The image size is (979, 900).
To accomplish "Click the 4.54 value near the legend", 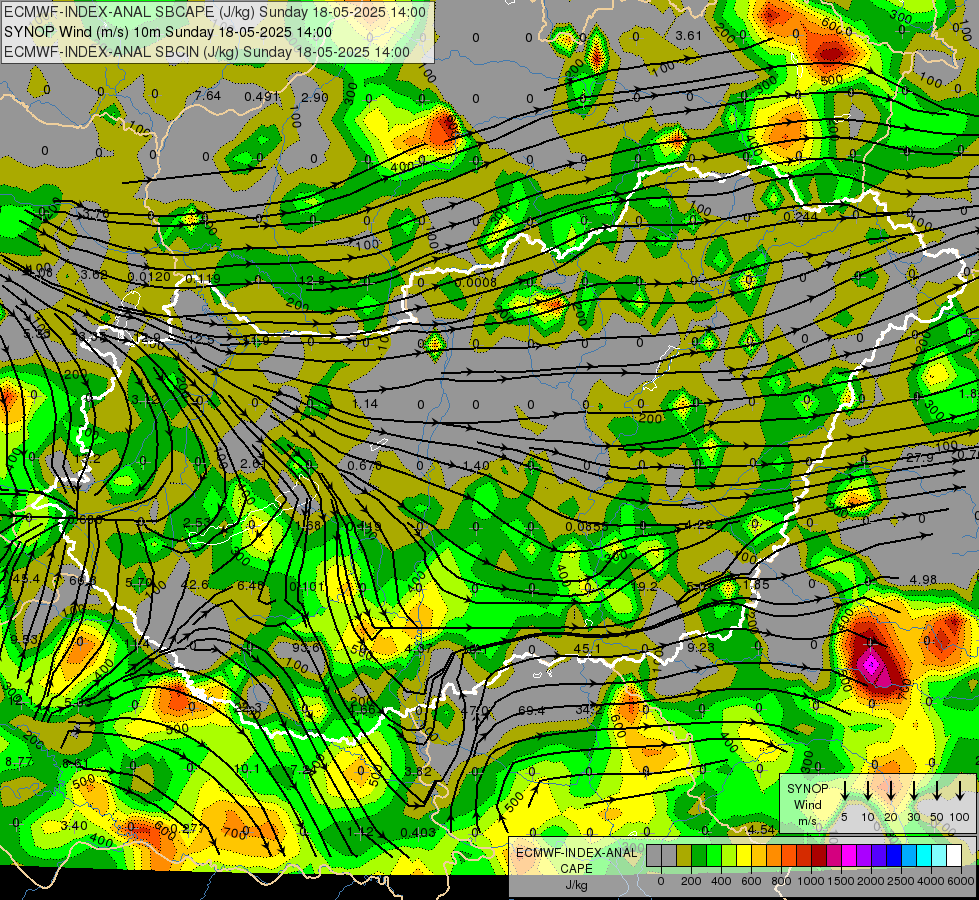I will (762, 829).
